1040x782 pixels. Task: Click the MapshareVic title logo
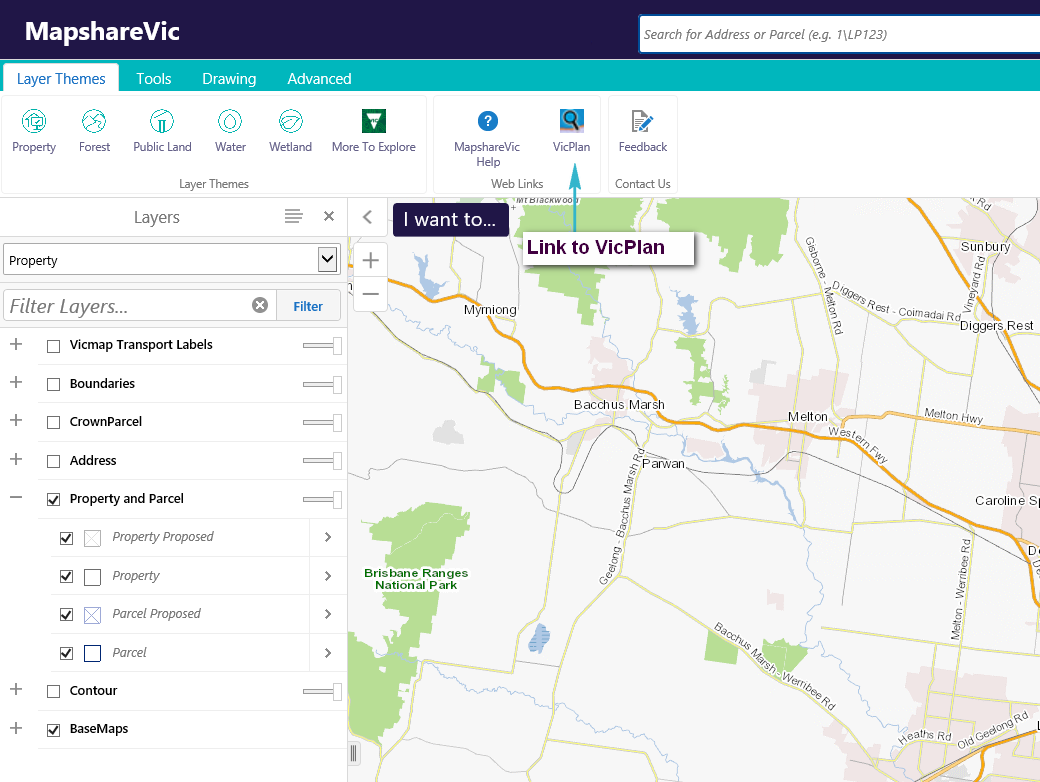click(102, 31)
